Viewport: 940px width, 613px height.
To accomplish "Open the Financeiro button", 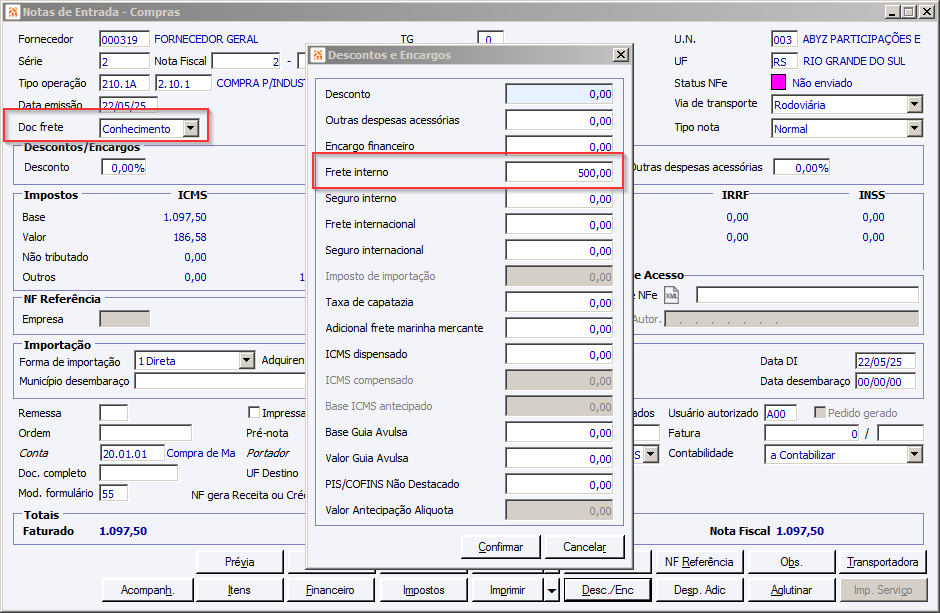I will [330, 590].
